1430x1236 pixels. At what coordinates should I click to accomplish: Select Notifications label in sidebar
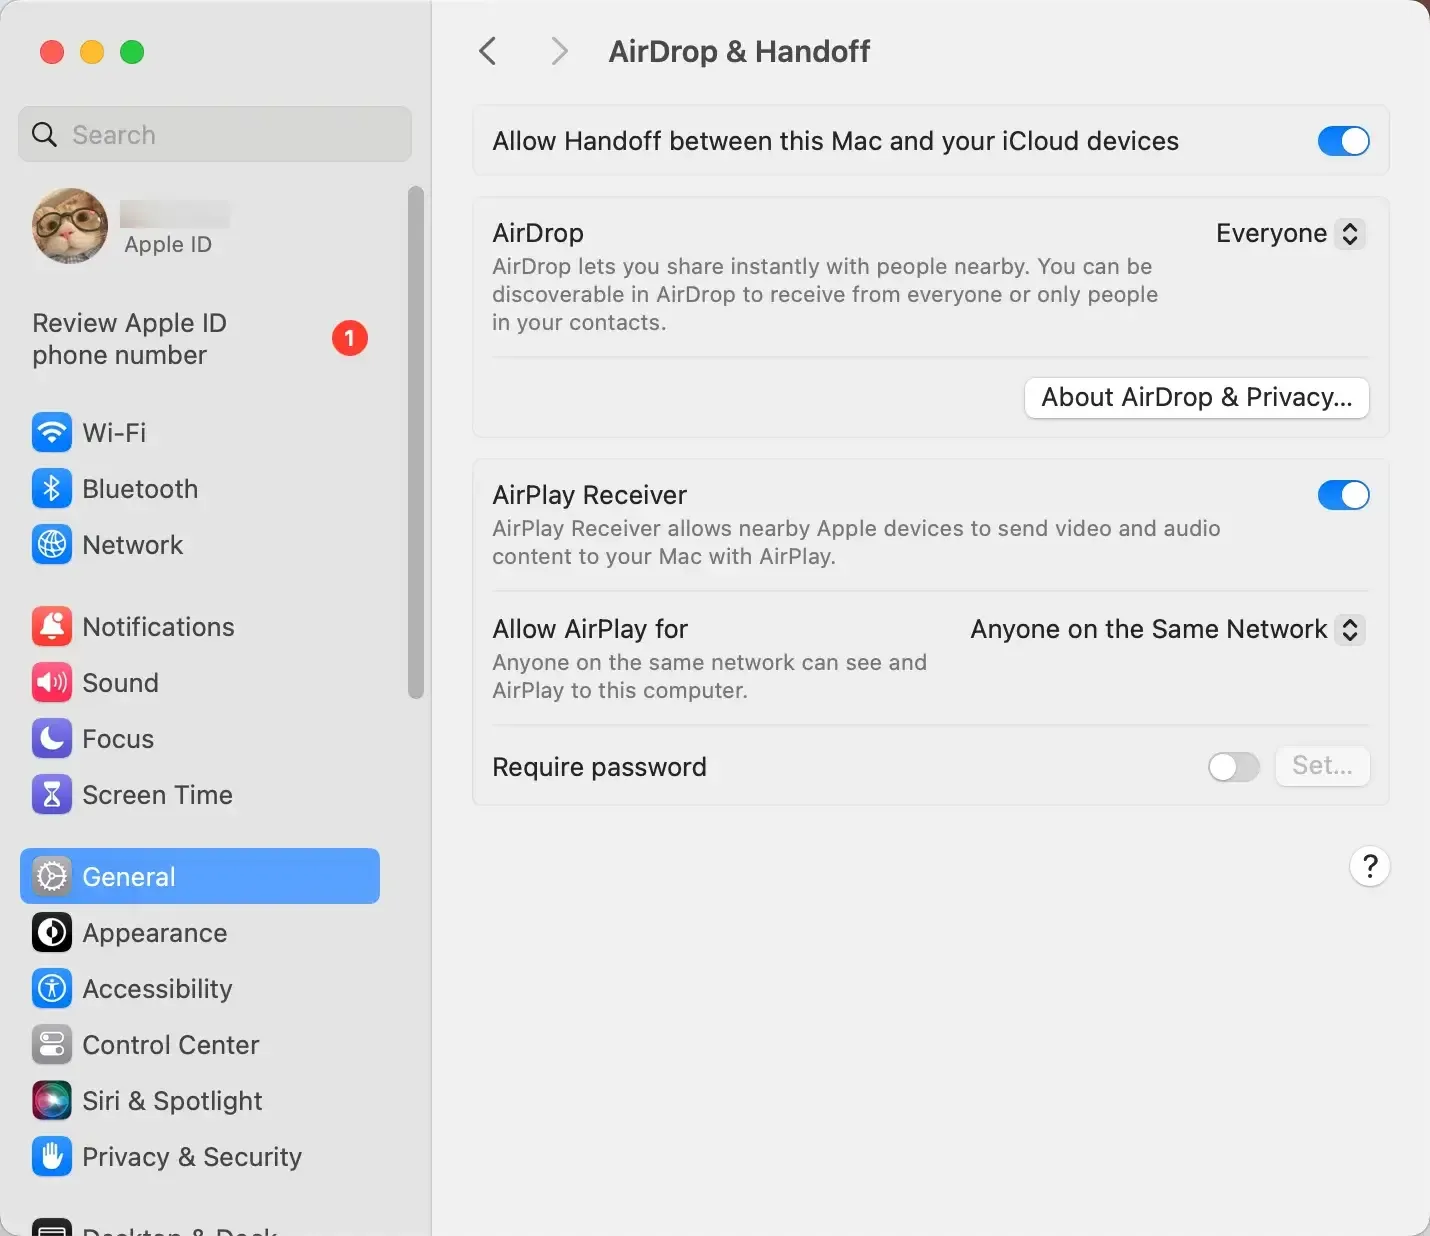click(x=158, y=627)
